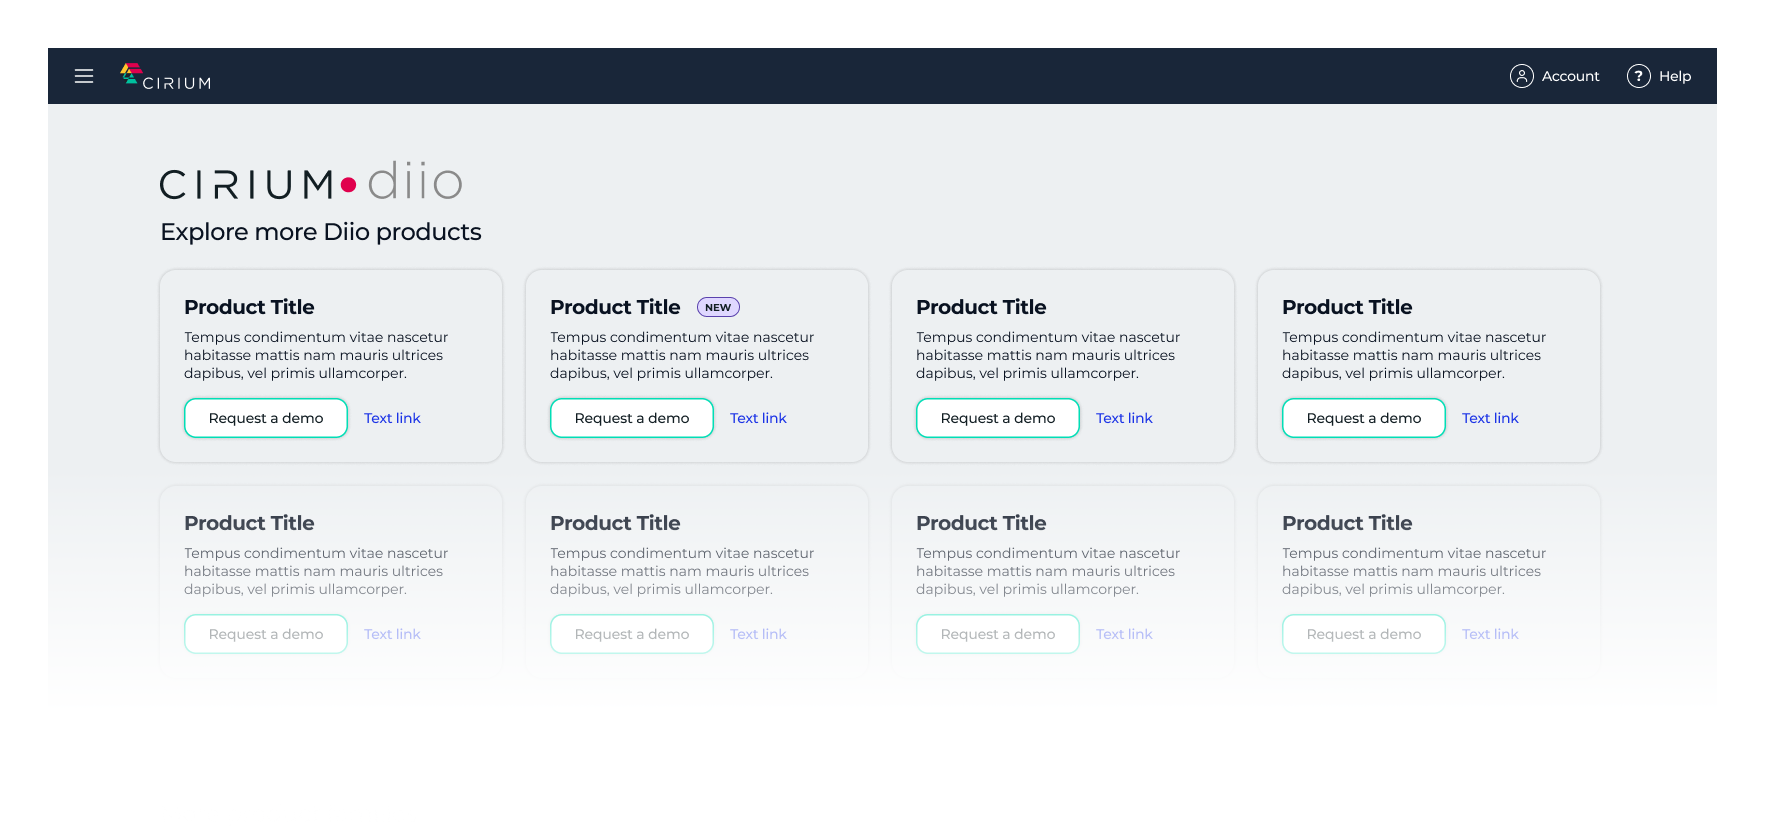Request a demo on first bottom-row card

pos(266,634)
